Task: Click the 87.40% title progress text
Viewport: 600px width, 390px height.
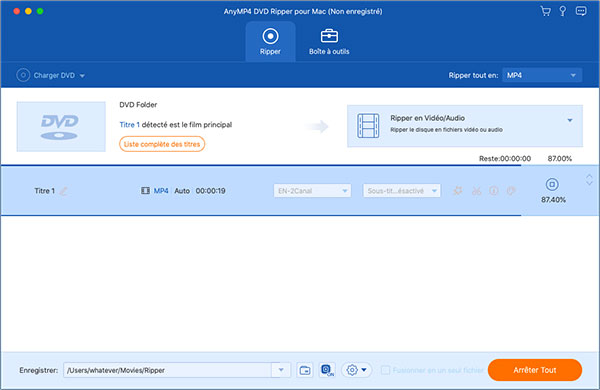Action: tap(553, 200)
